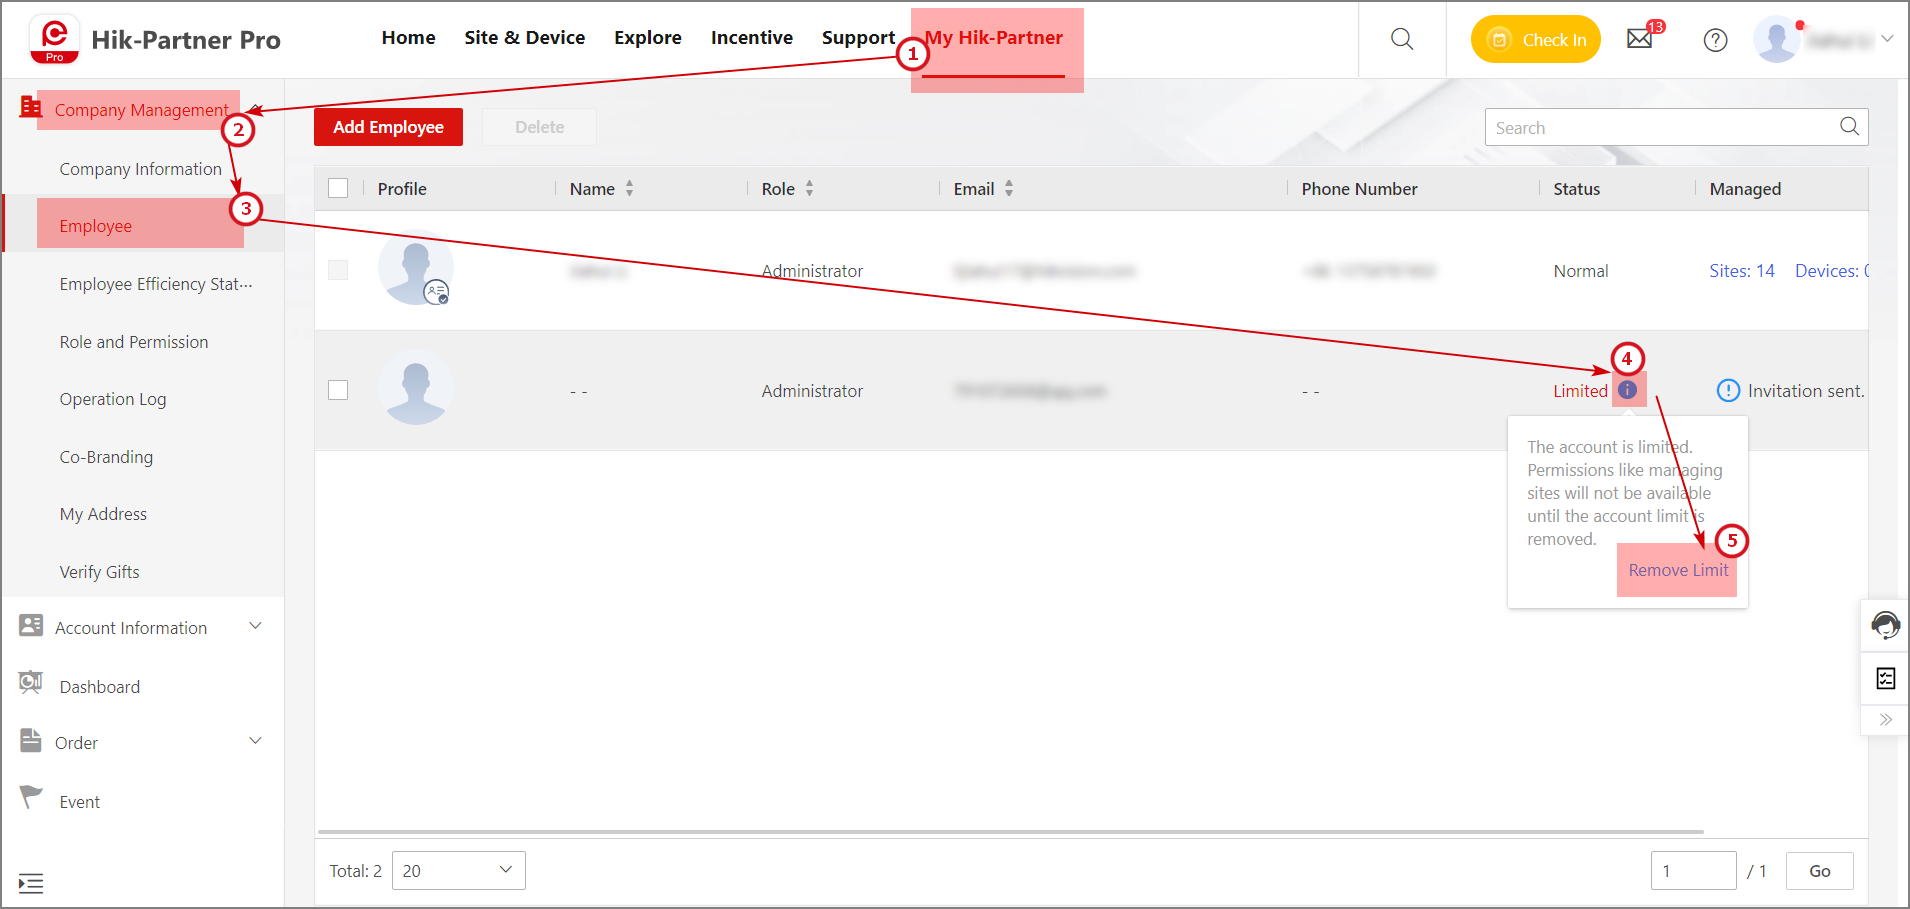Click the yellow Check In button
This screenshot has height=909, width=1910.
tap(1536, 39)
